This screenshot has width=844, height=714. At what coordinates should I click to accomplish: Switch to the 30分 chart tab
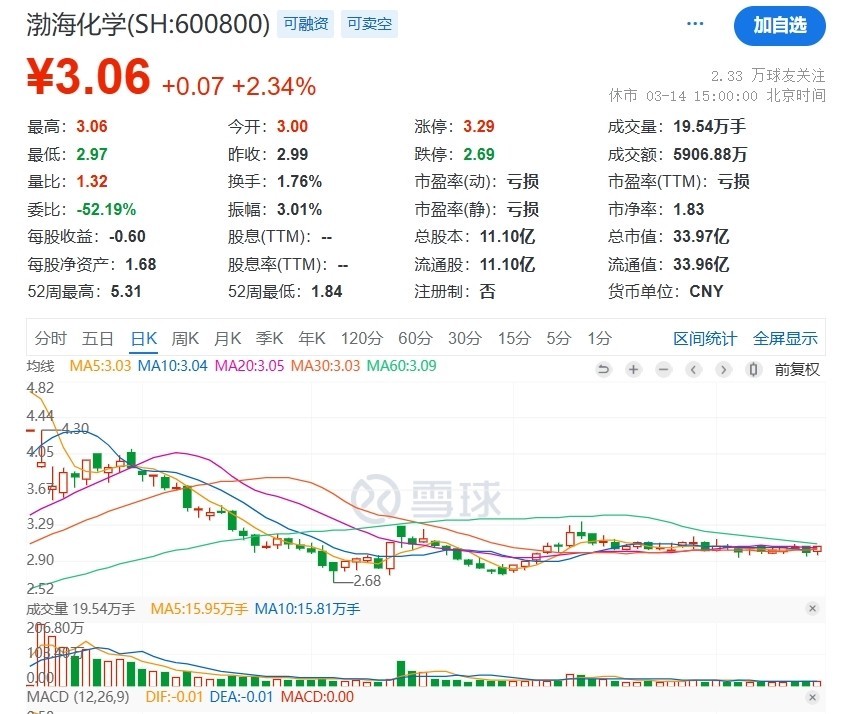click(x=465, y=339)
